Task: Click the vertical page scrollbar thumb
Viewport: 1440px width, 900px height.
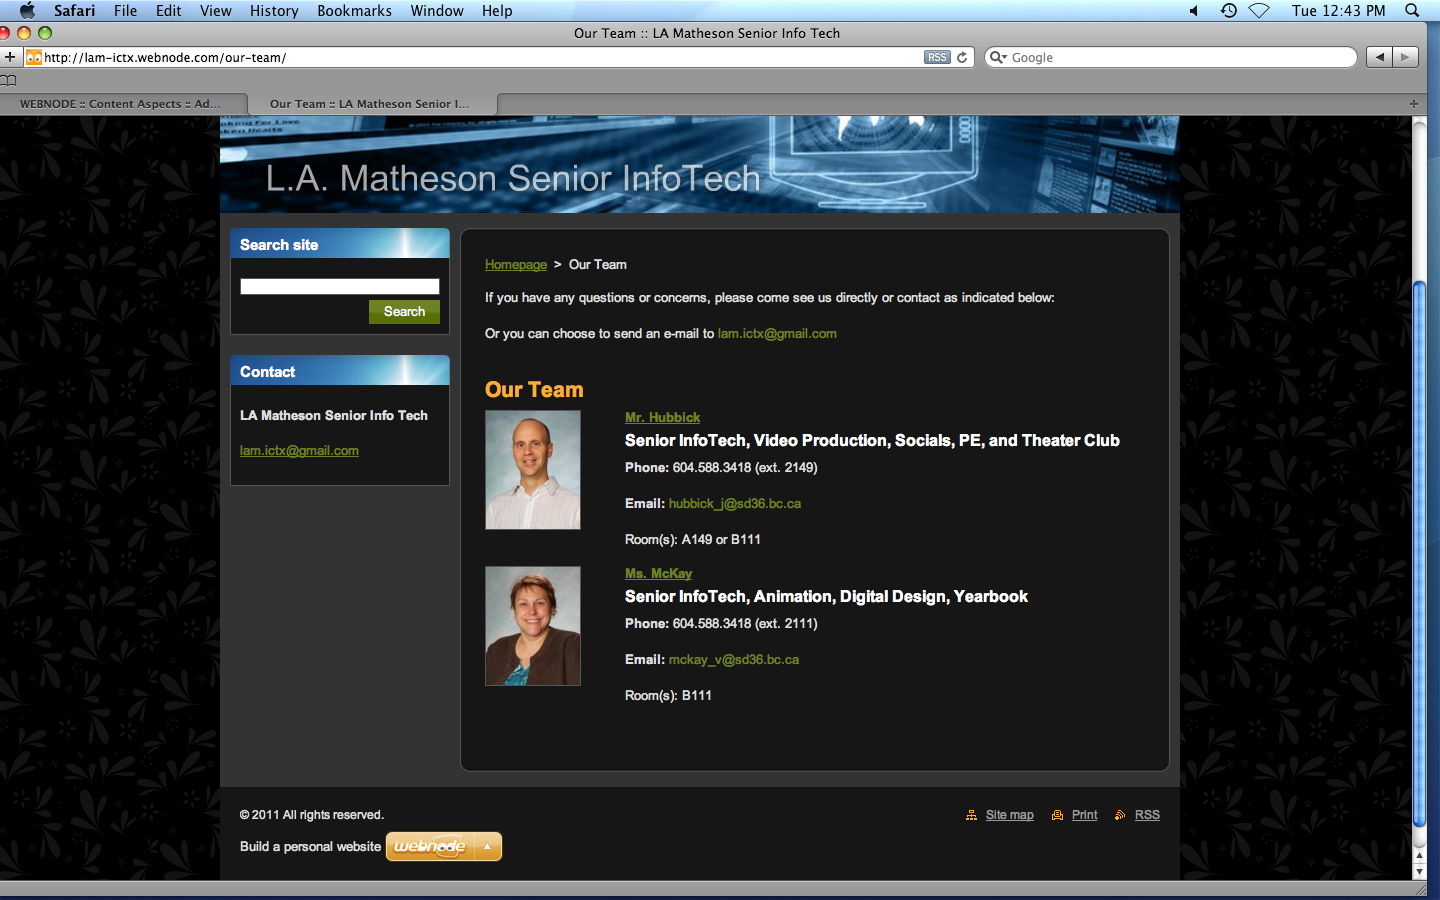Action: click(x=1419, y=555)
